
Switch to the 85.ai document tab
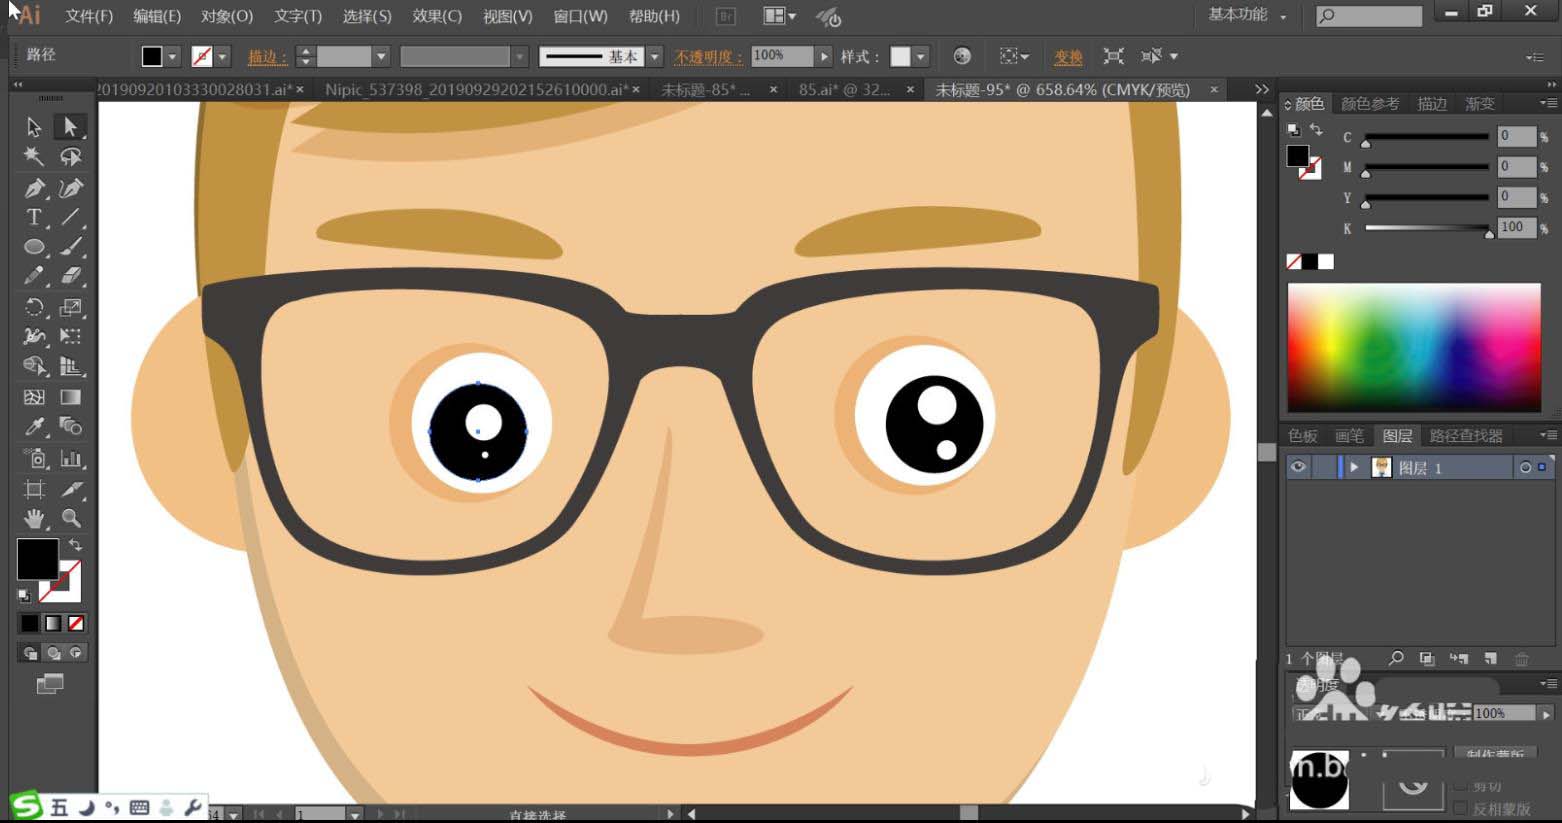click(x=843, y=89)
